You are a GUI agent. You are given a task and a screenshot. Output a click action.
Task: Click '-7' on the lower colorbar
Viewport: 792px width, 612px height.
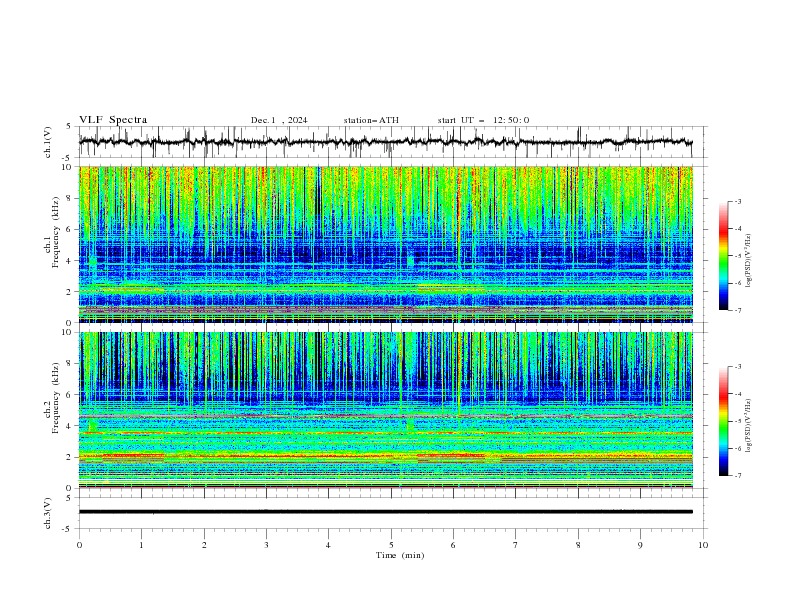tap(738, 476)
